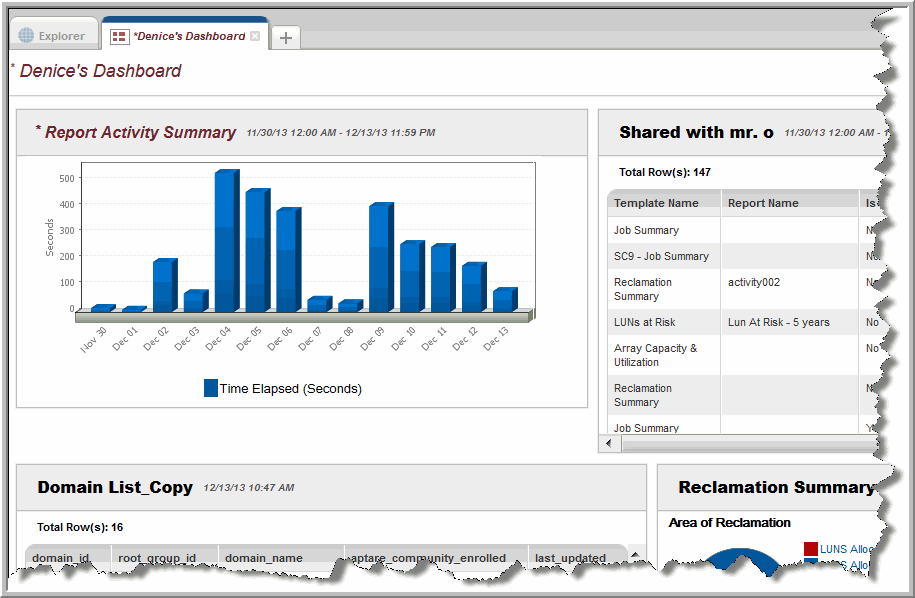Close the Denice's Dashboard tab
Viewport: 915px width, 598px height.
(255, 36)
